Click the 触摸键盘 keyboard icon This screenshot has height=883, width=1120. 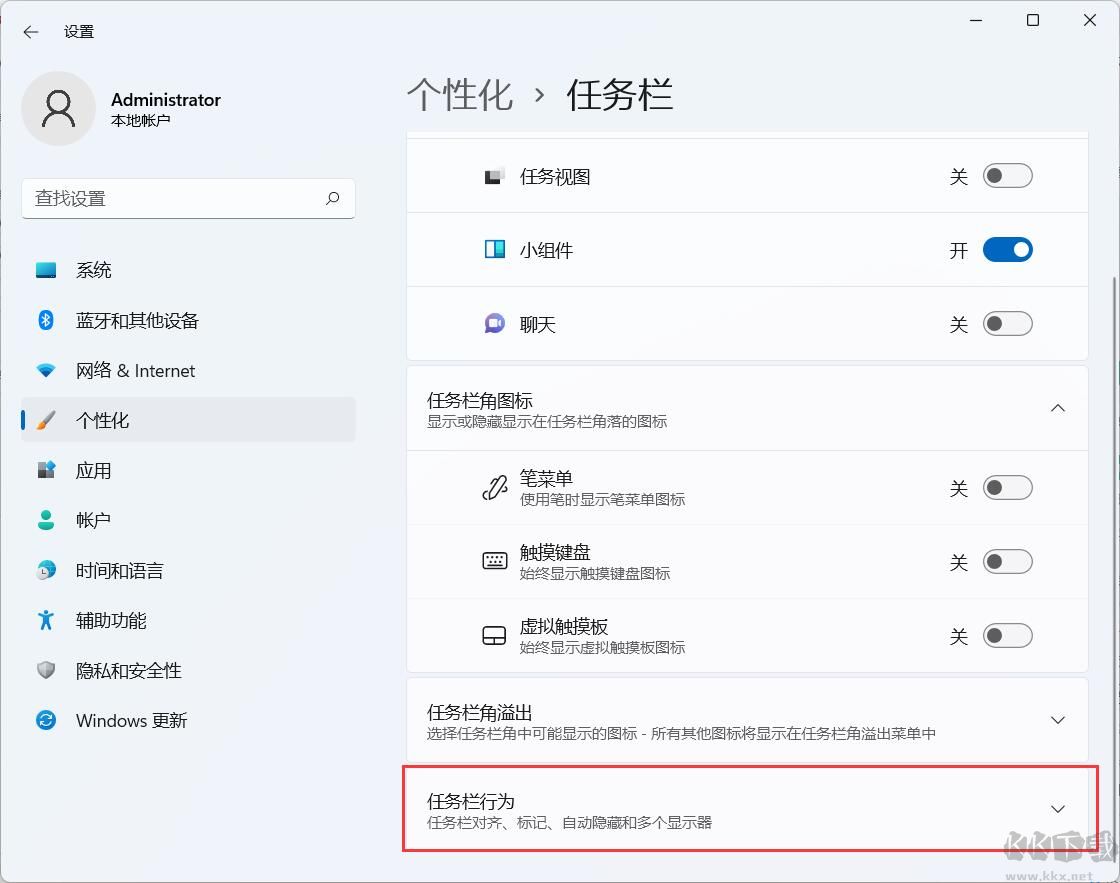click(x=494, y=561)
